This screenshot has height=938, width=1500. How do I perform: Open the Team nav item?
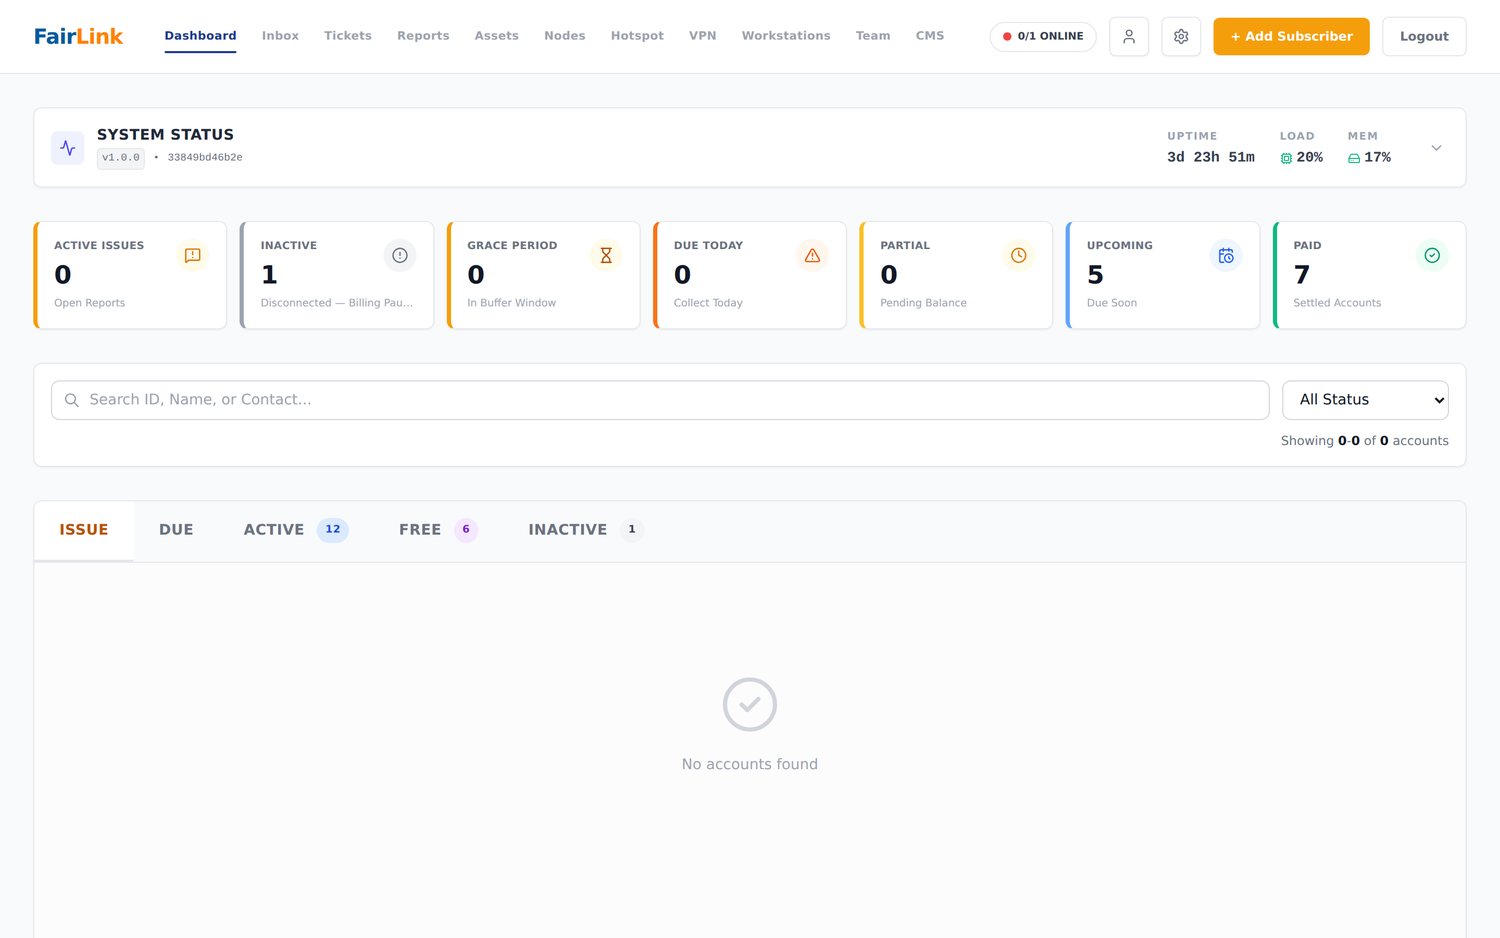[873, 36]
